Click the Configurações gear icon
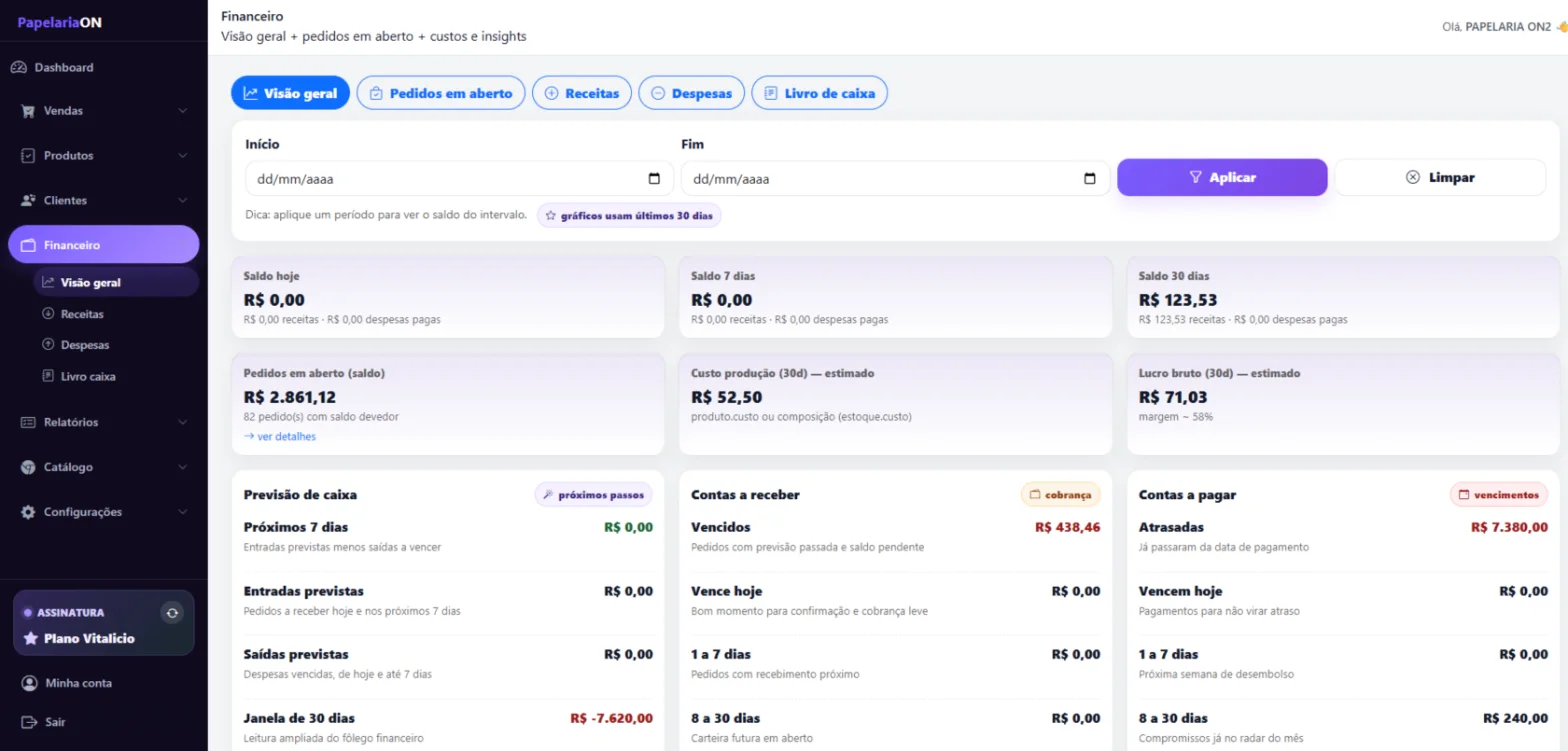 coord(28,512)
